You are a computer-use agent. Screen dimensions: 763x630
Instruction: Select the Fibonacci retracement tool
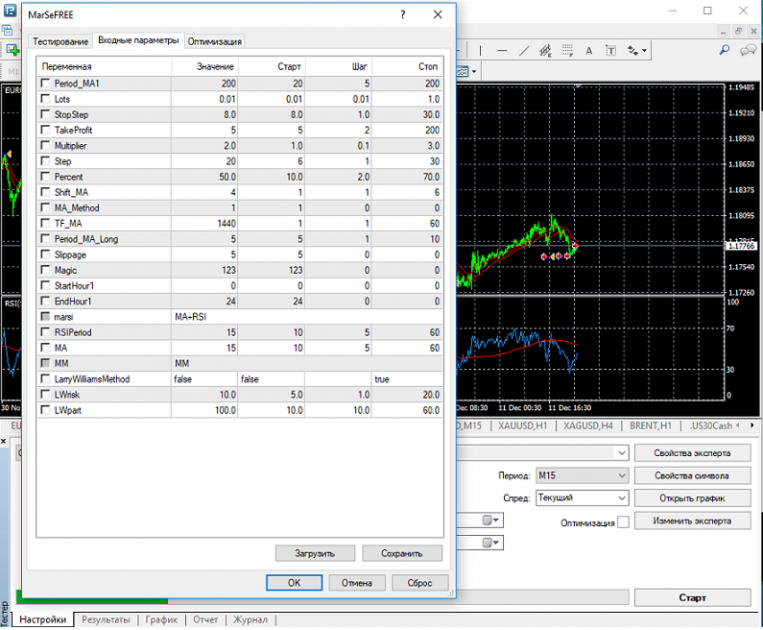(x=567, y=51)
